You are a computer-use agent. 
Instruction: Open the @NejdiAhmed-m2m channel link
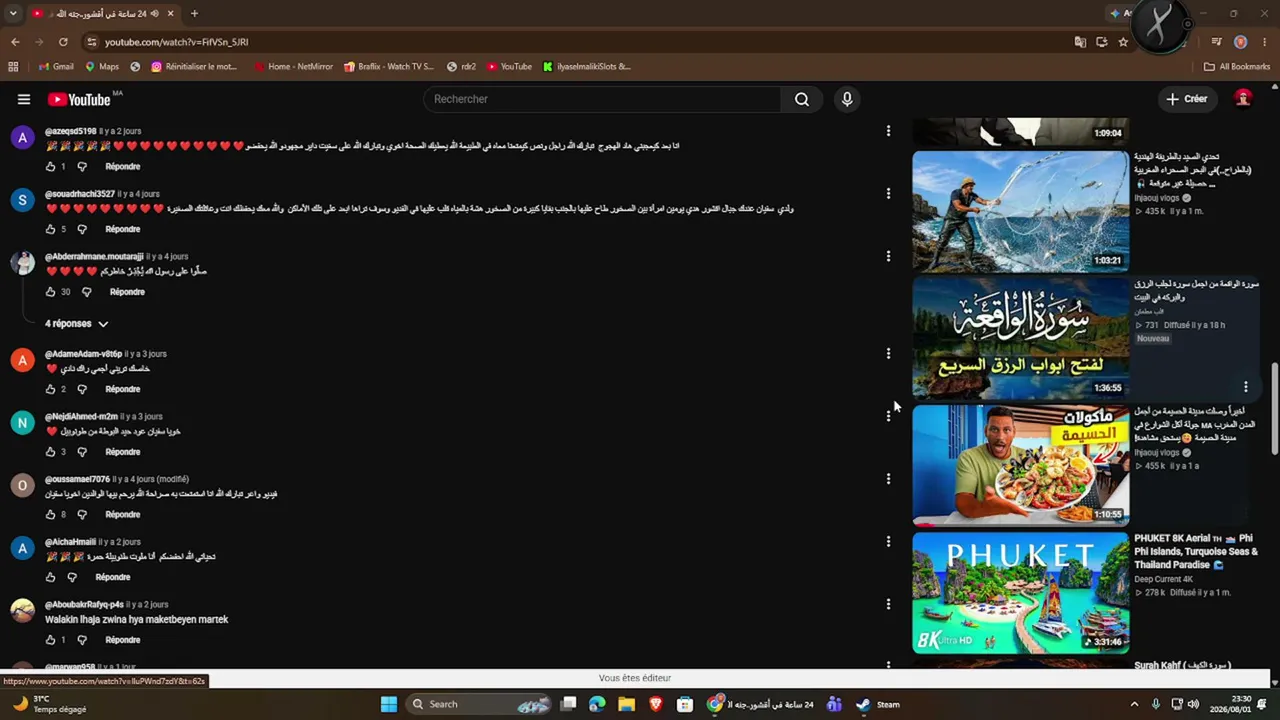[x=81, y=417]
